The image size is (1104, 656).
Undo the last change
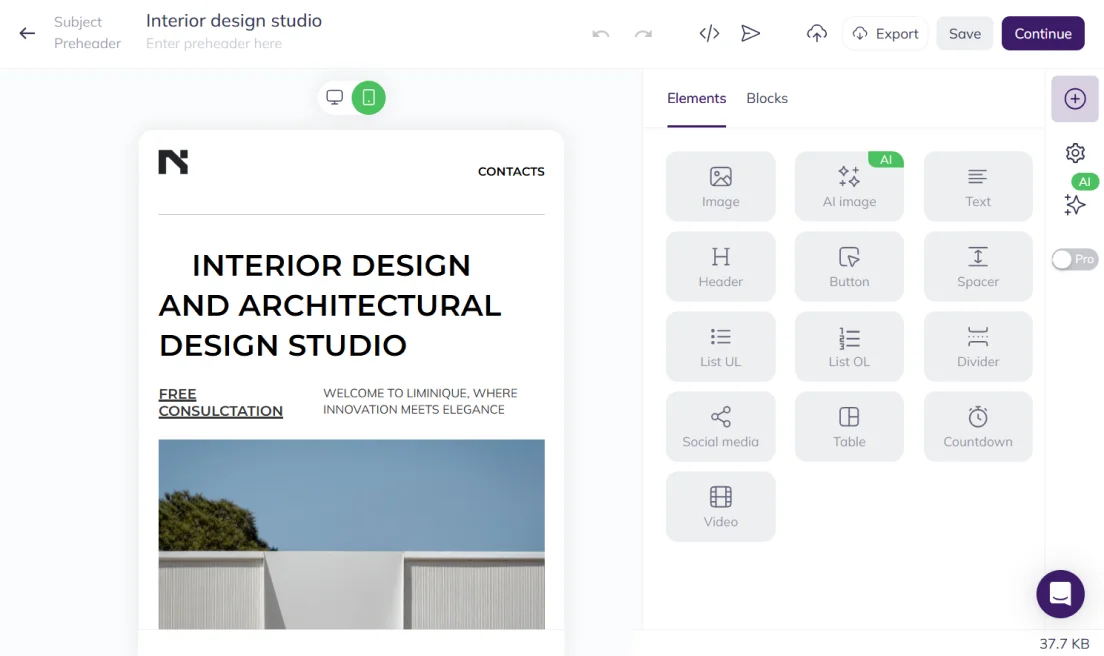click(x=601, y=33)
